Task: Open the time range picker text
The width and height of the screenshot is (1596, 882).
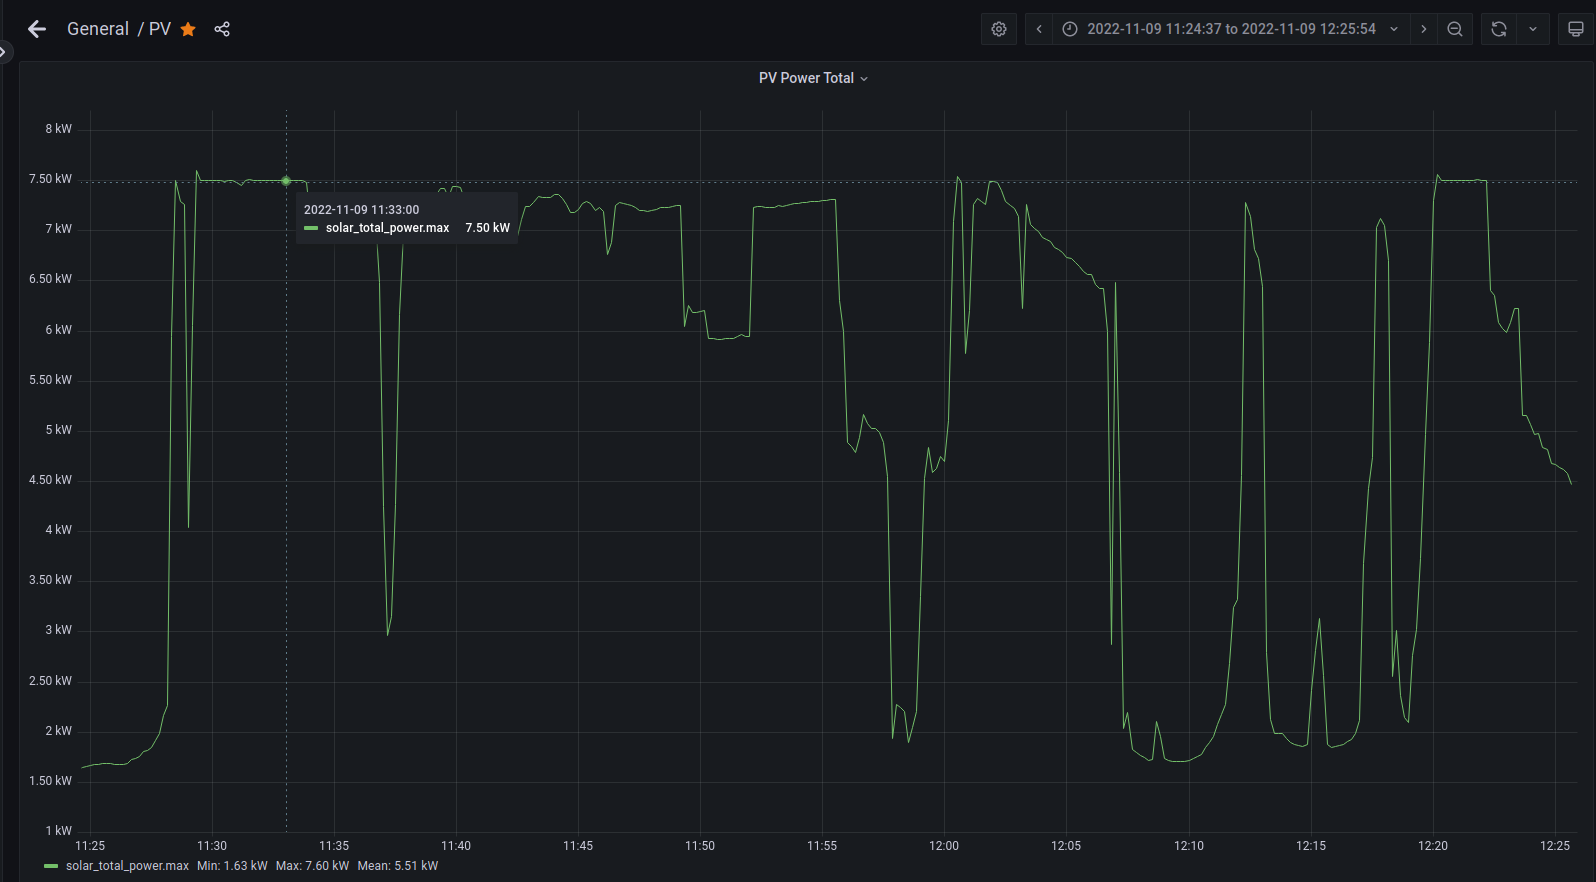Action: point(1230,29)
